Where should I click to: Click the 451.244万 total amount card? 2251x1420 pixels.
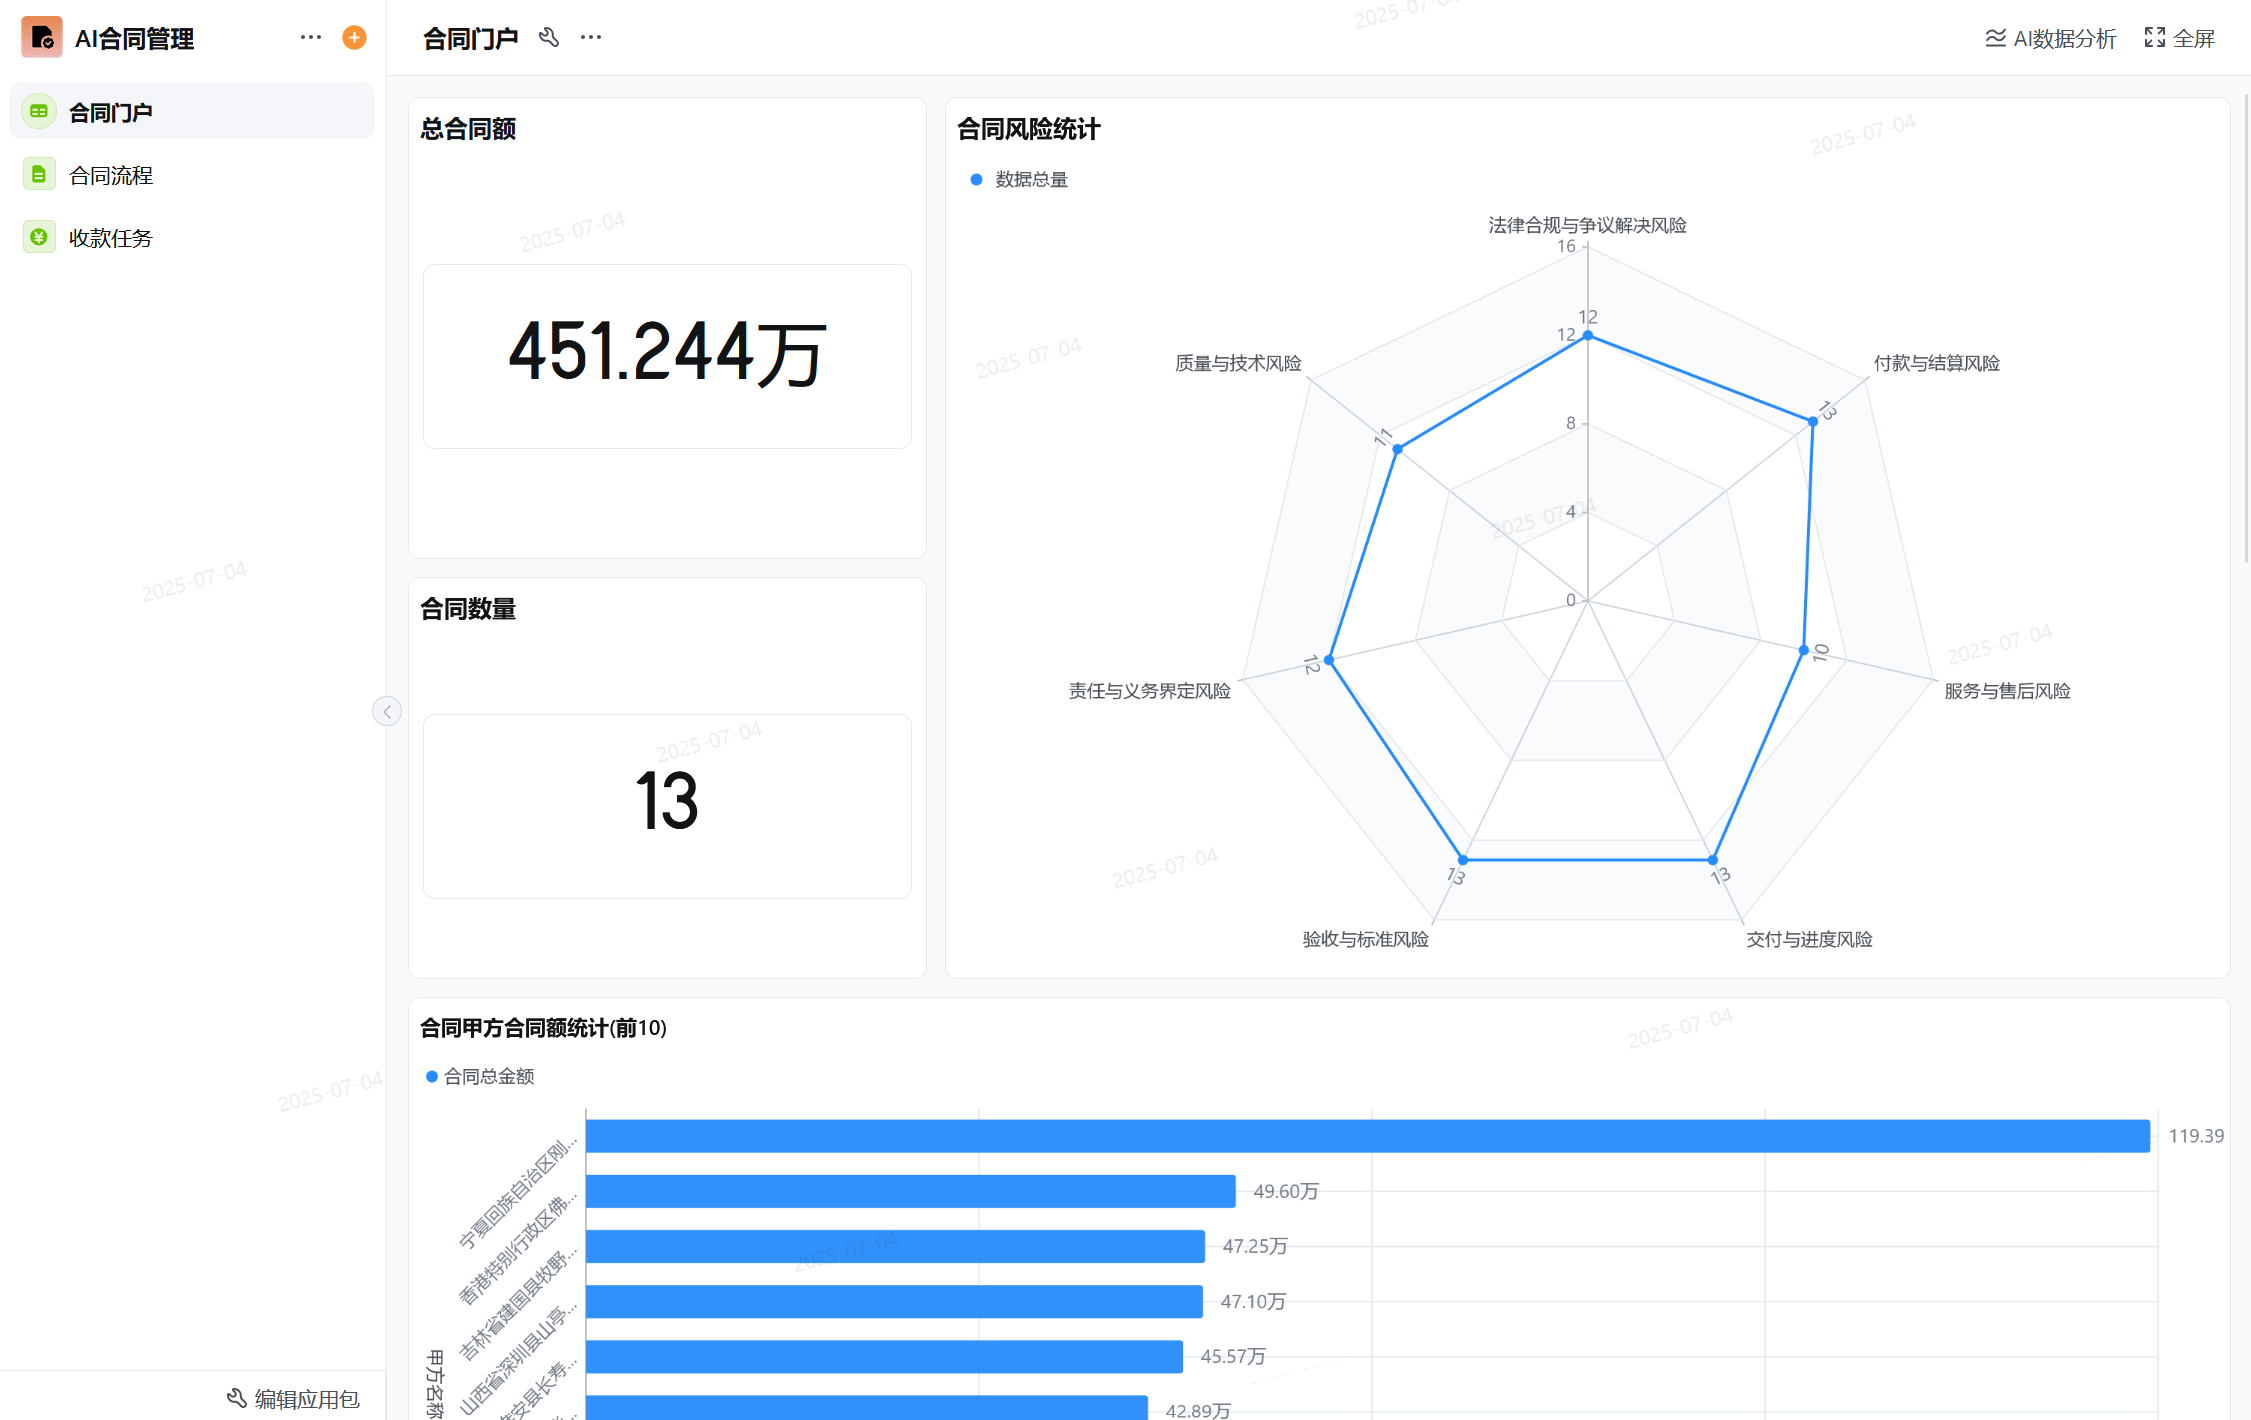pyautogui.click(x=667, y=355)
